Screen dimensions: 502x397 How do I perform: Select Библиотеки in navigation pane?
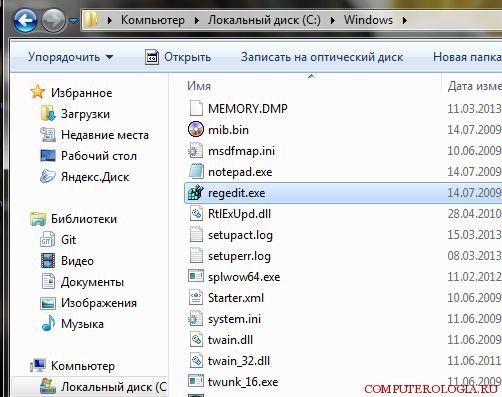[x=84, y=219]
